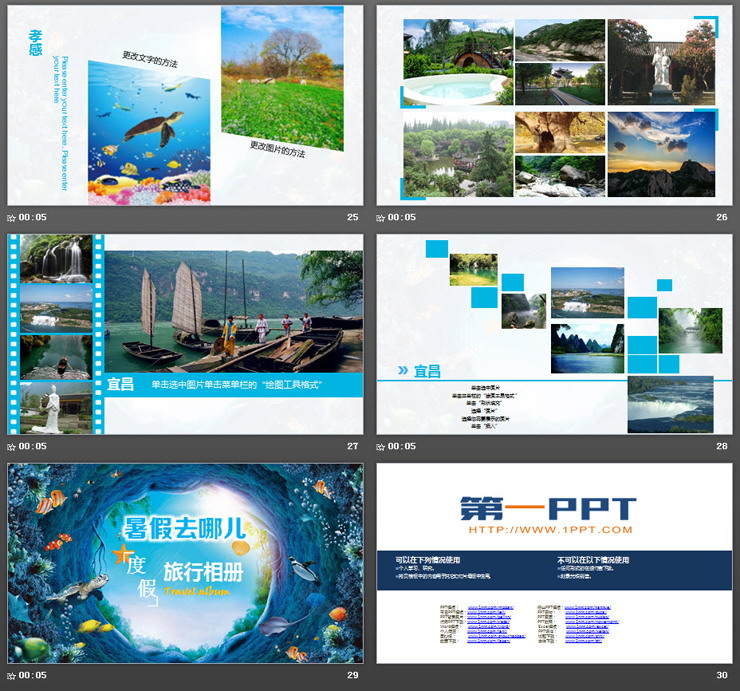Select the underwater travel album slide 29
Viewport: 740px width, 691px height.
coord(185,563)
